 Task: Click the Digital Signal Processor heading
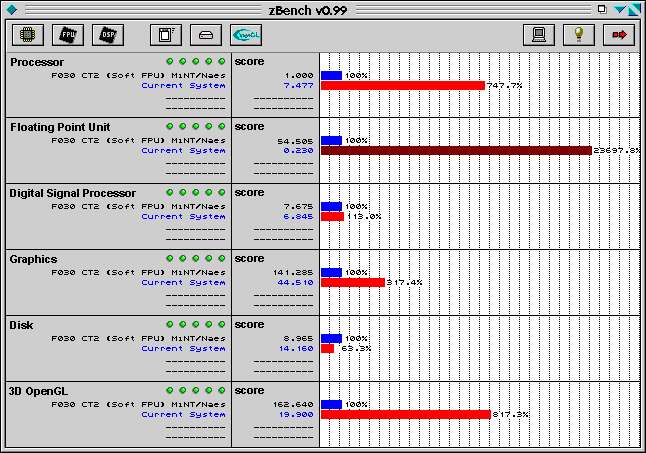coord(72,192)
